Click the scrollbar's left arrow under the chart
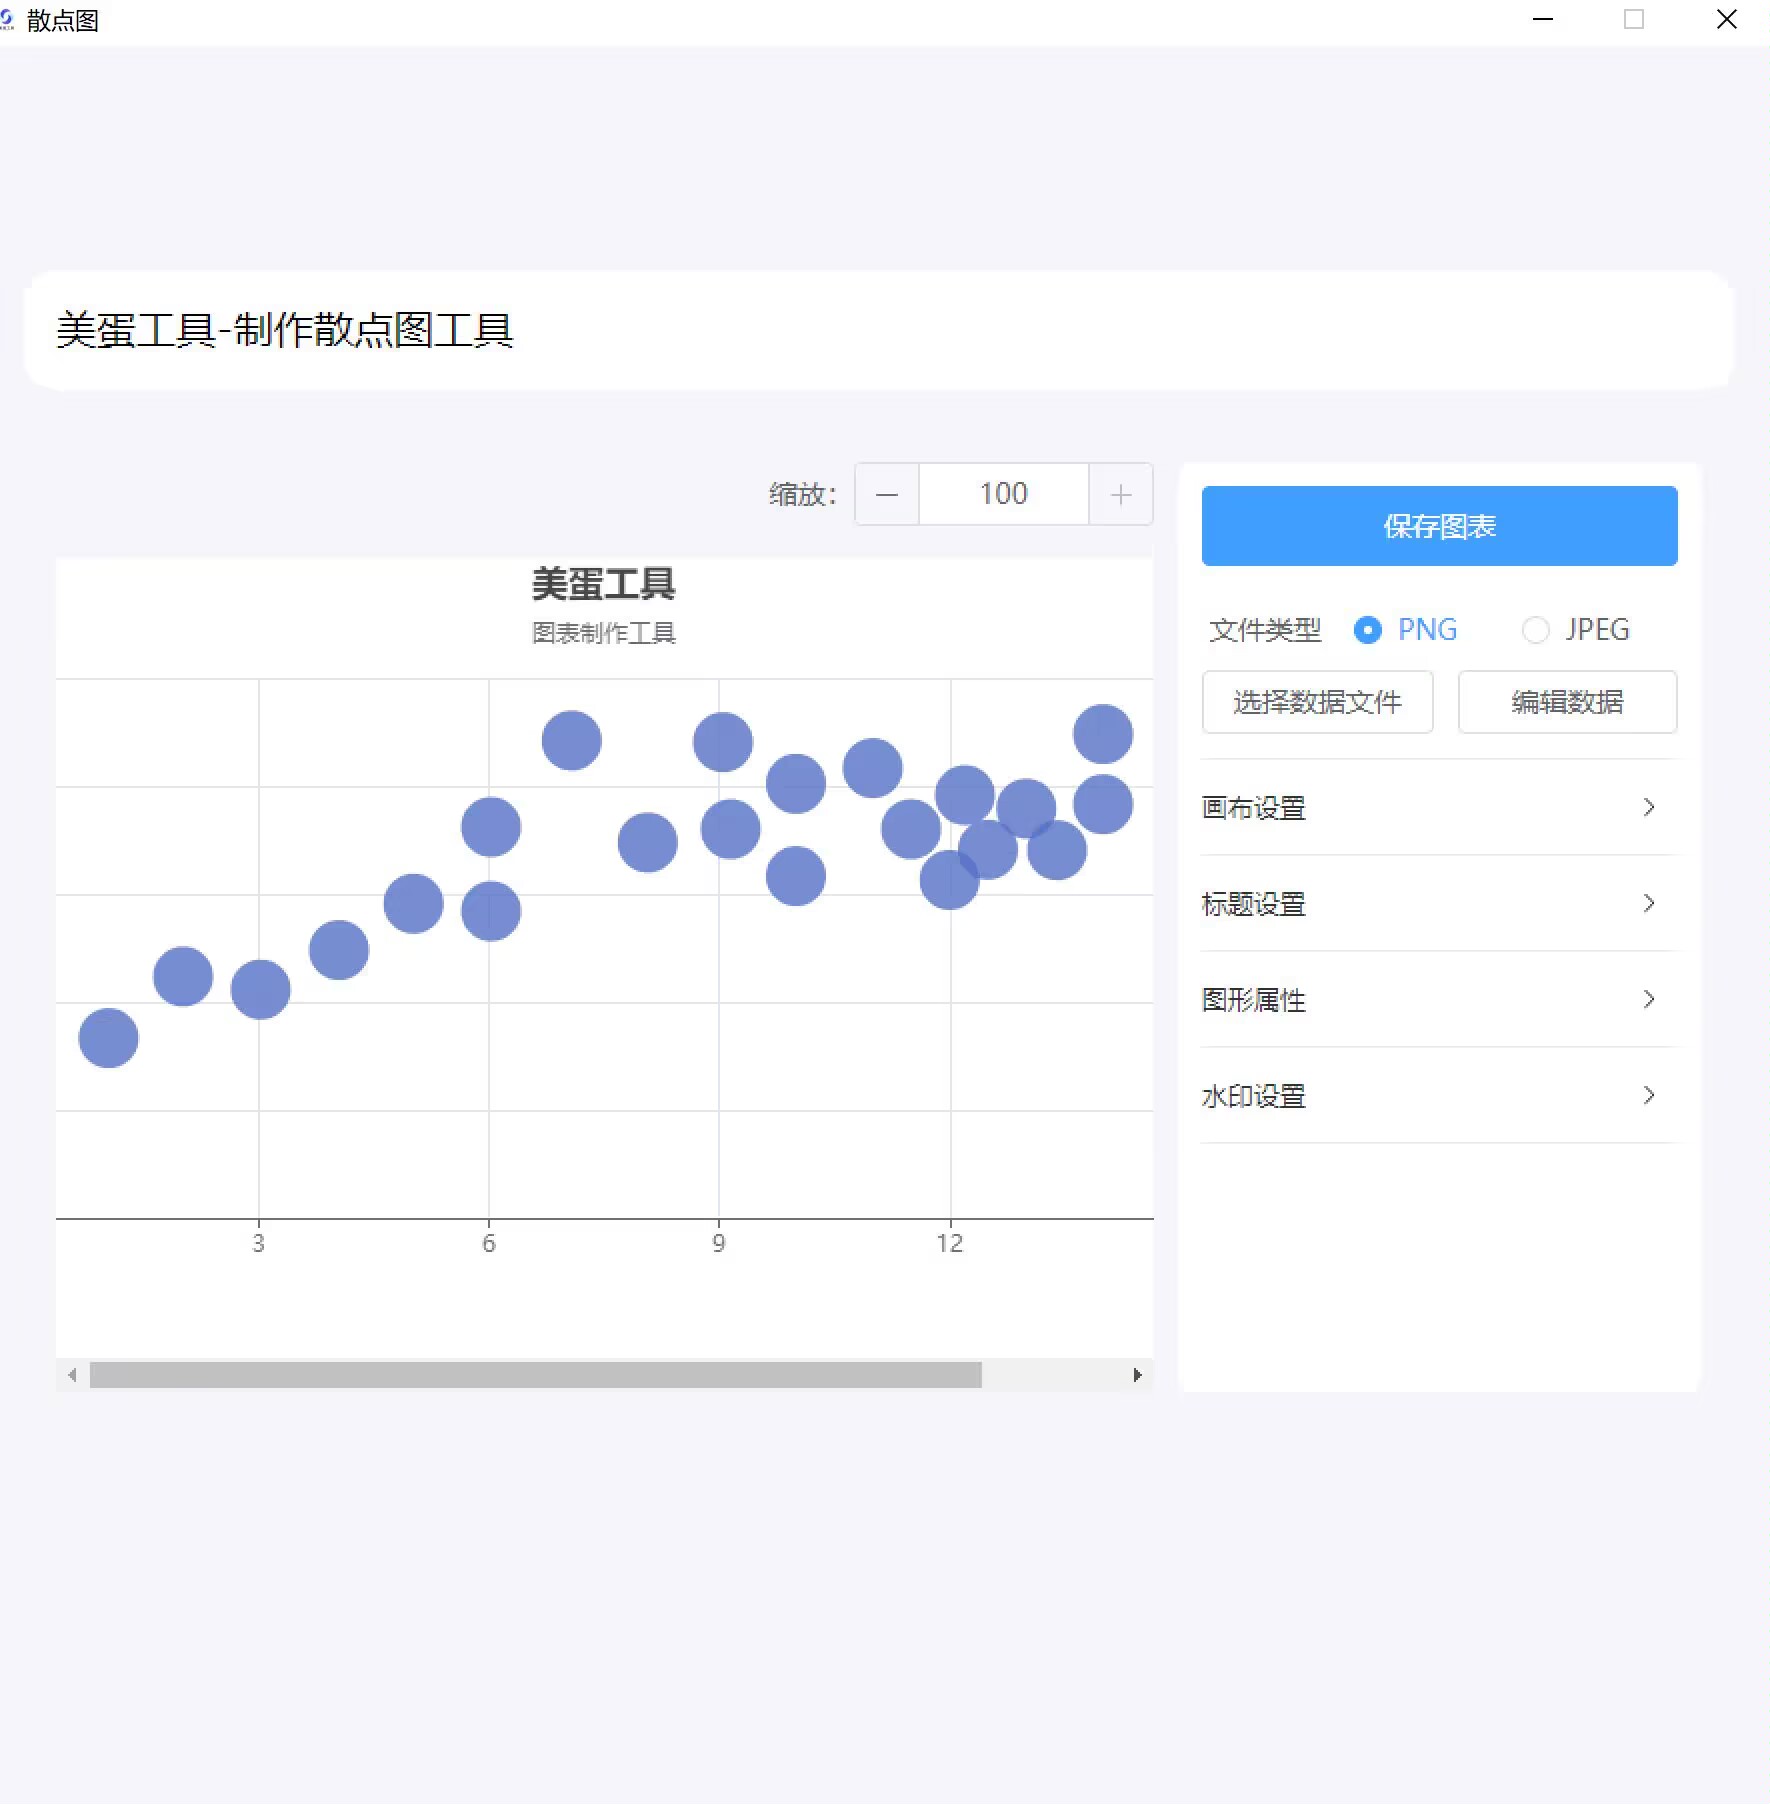 coord(72,1375)
